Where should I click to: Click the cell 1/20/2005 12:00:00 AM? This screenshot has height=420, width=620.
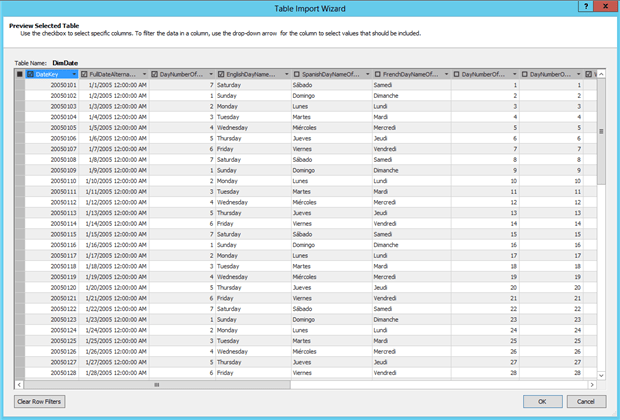click(114, 288)
